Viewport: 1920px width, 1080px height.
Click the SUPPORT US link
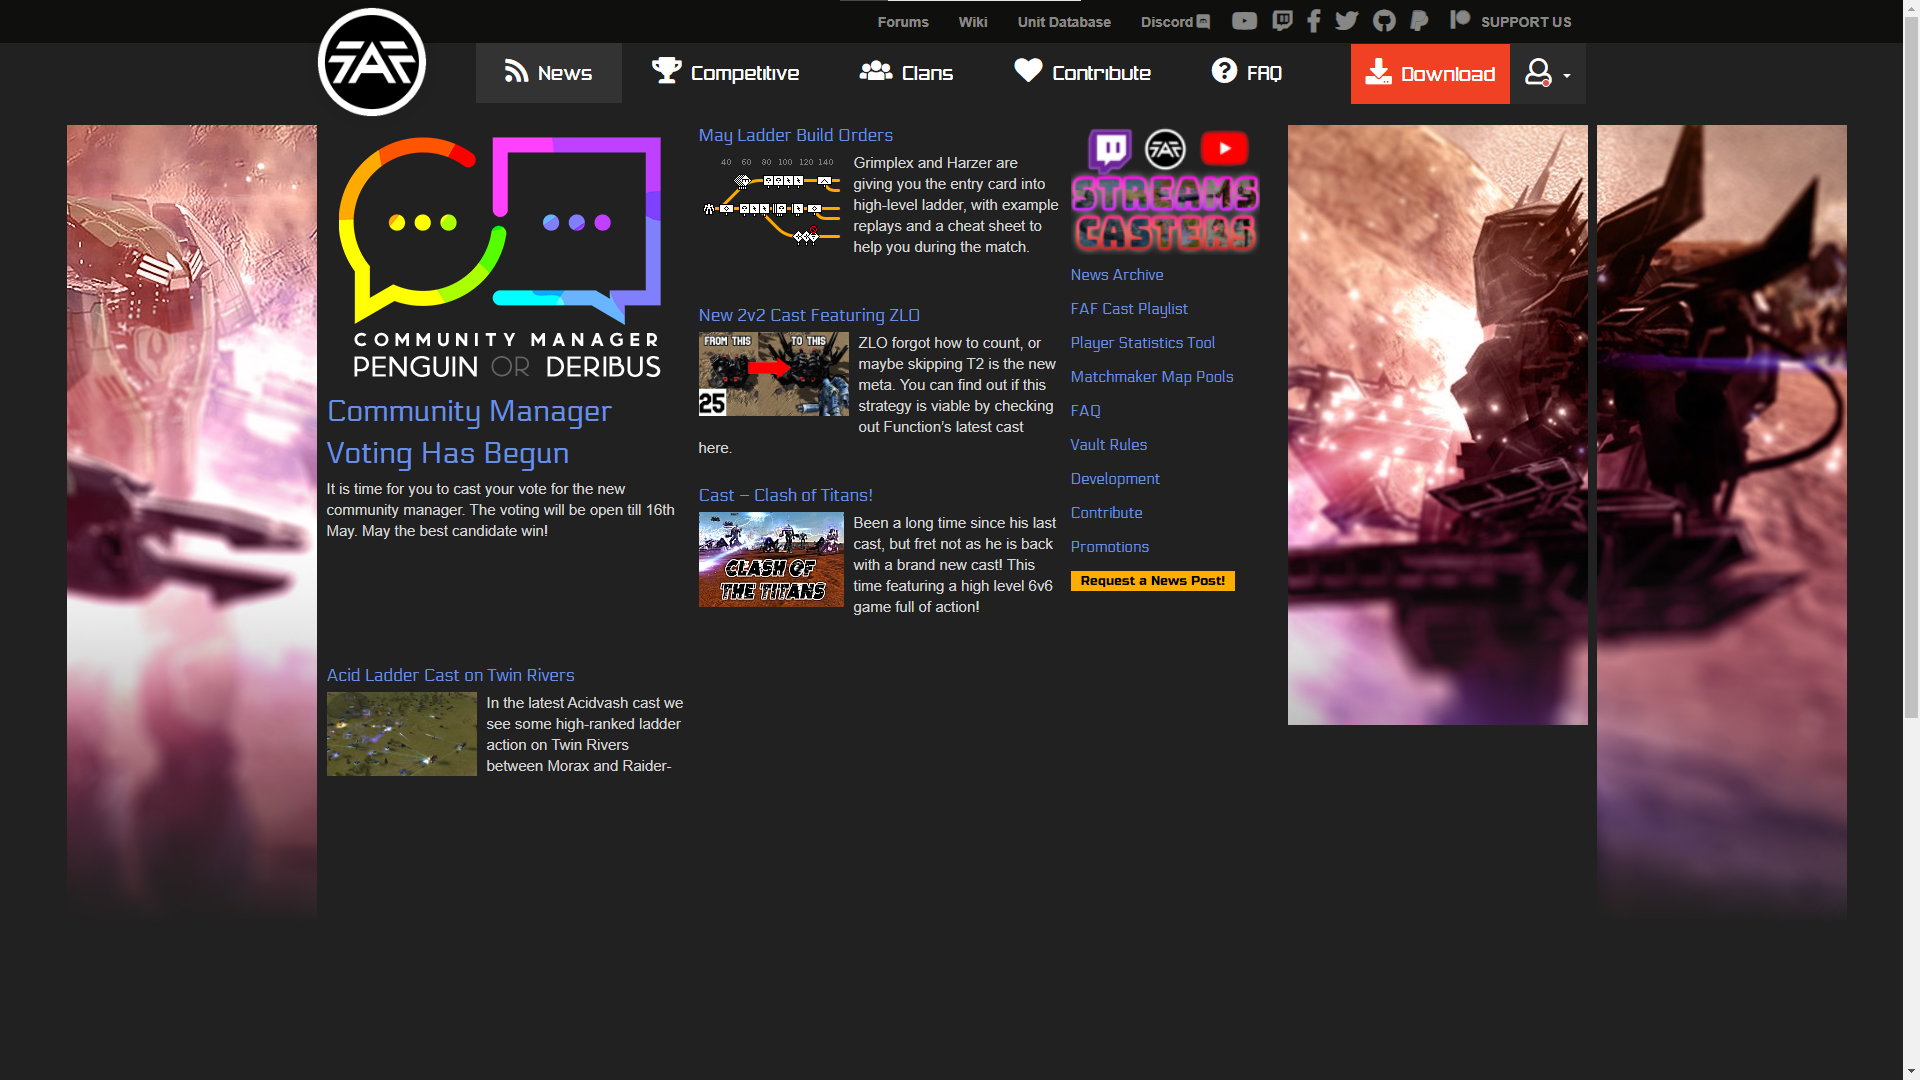click(1526, 22)
